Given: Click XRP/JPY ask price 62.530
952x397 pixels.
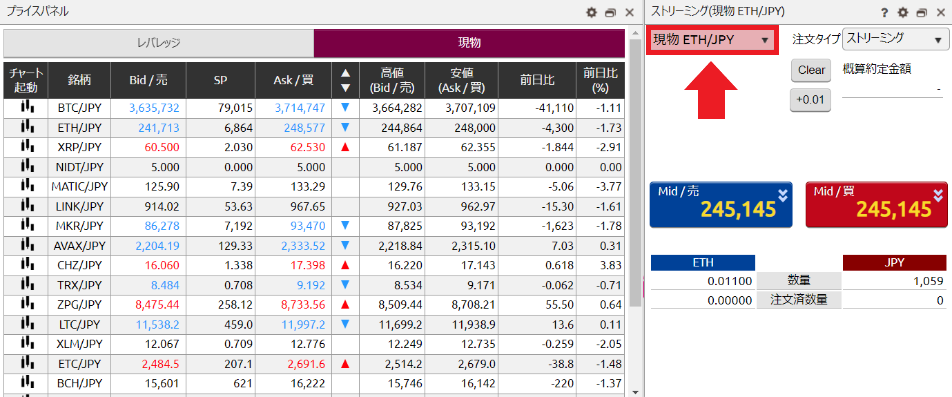Looking at the screenshot, I should 308,147.
